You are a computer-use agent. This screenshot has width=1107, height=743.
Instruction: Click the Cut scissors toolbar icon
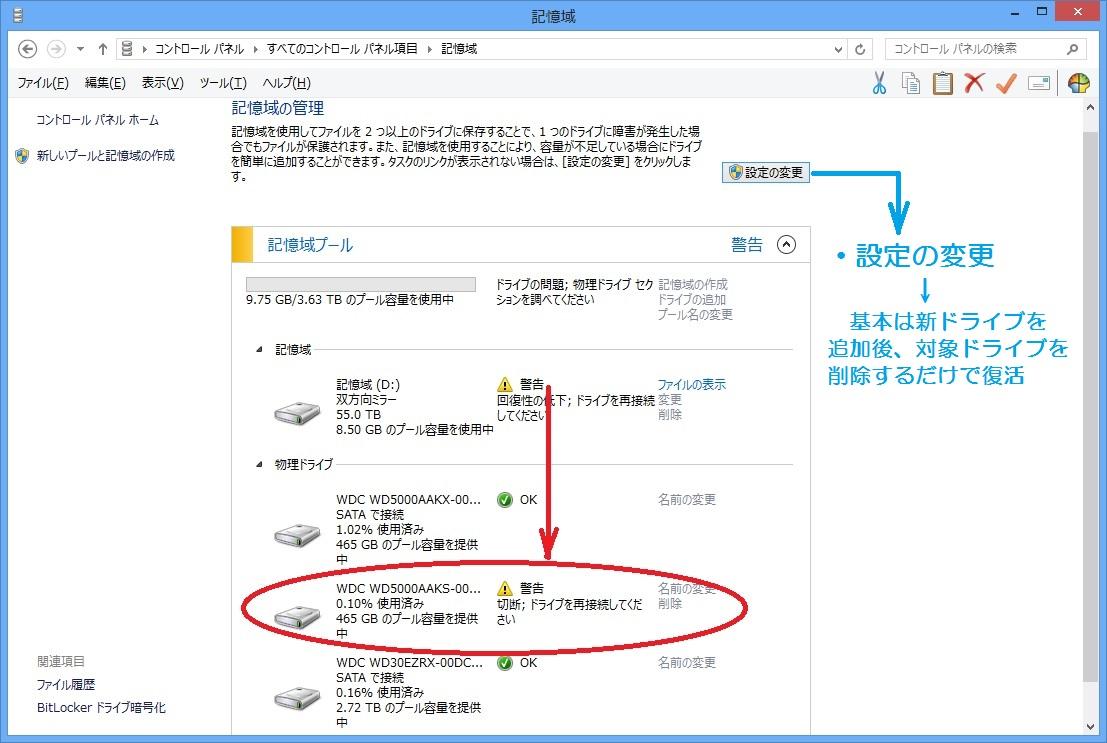pyautogui.click(x=879, y=83)
